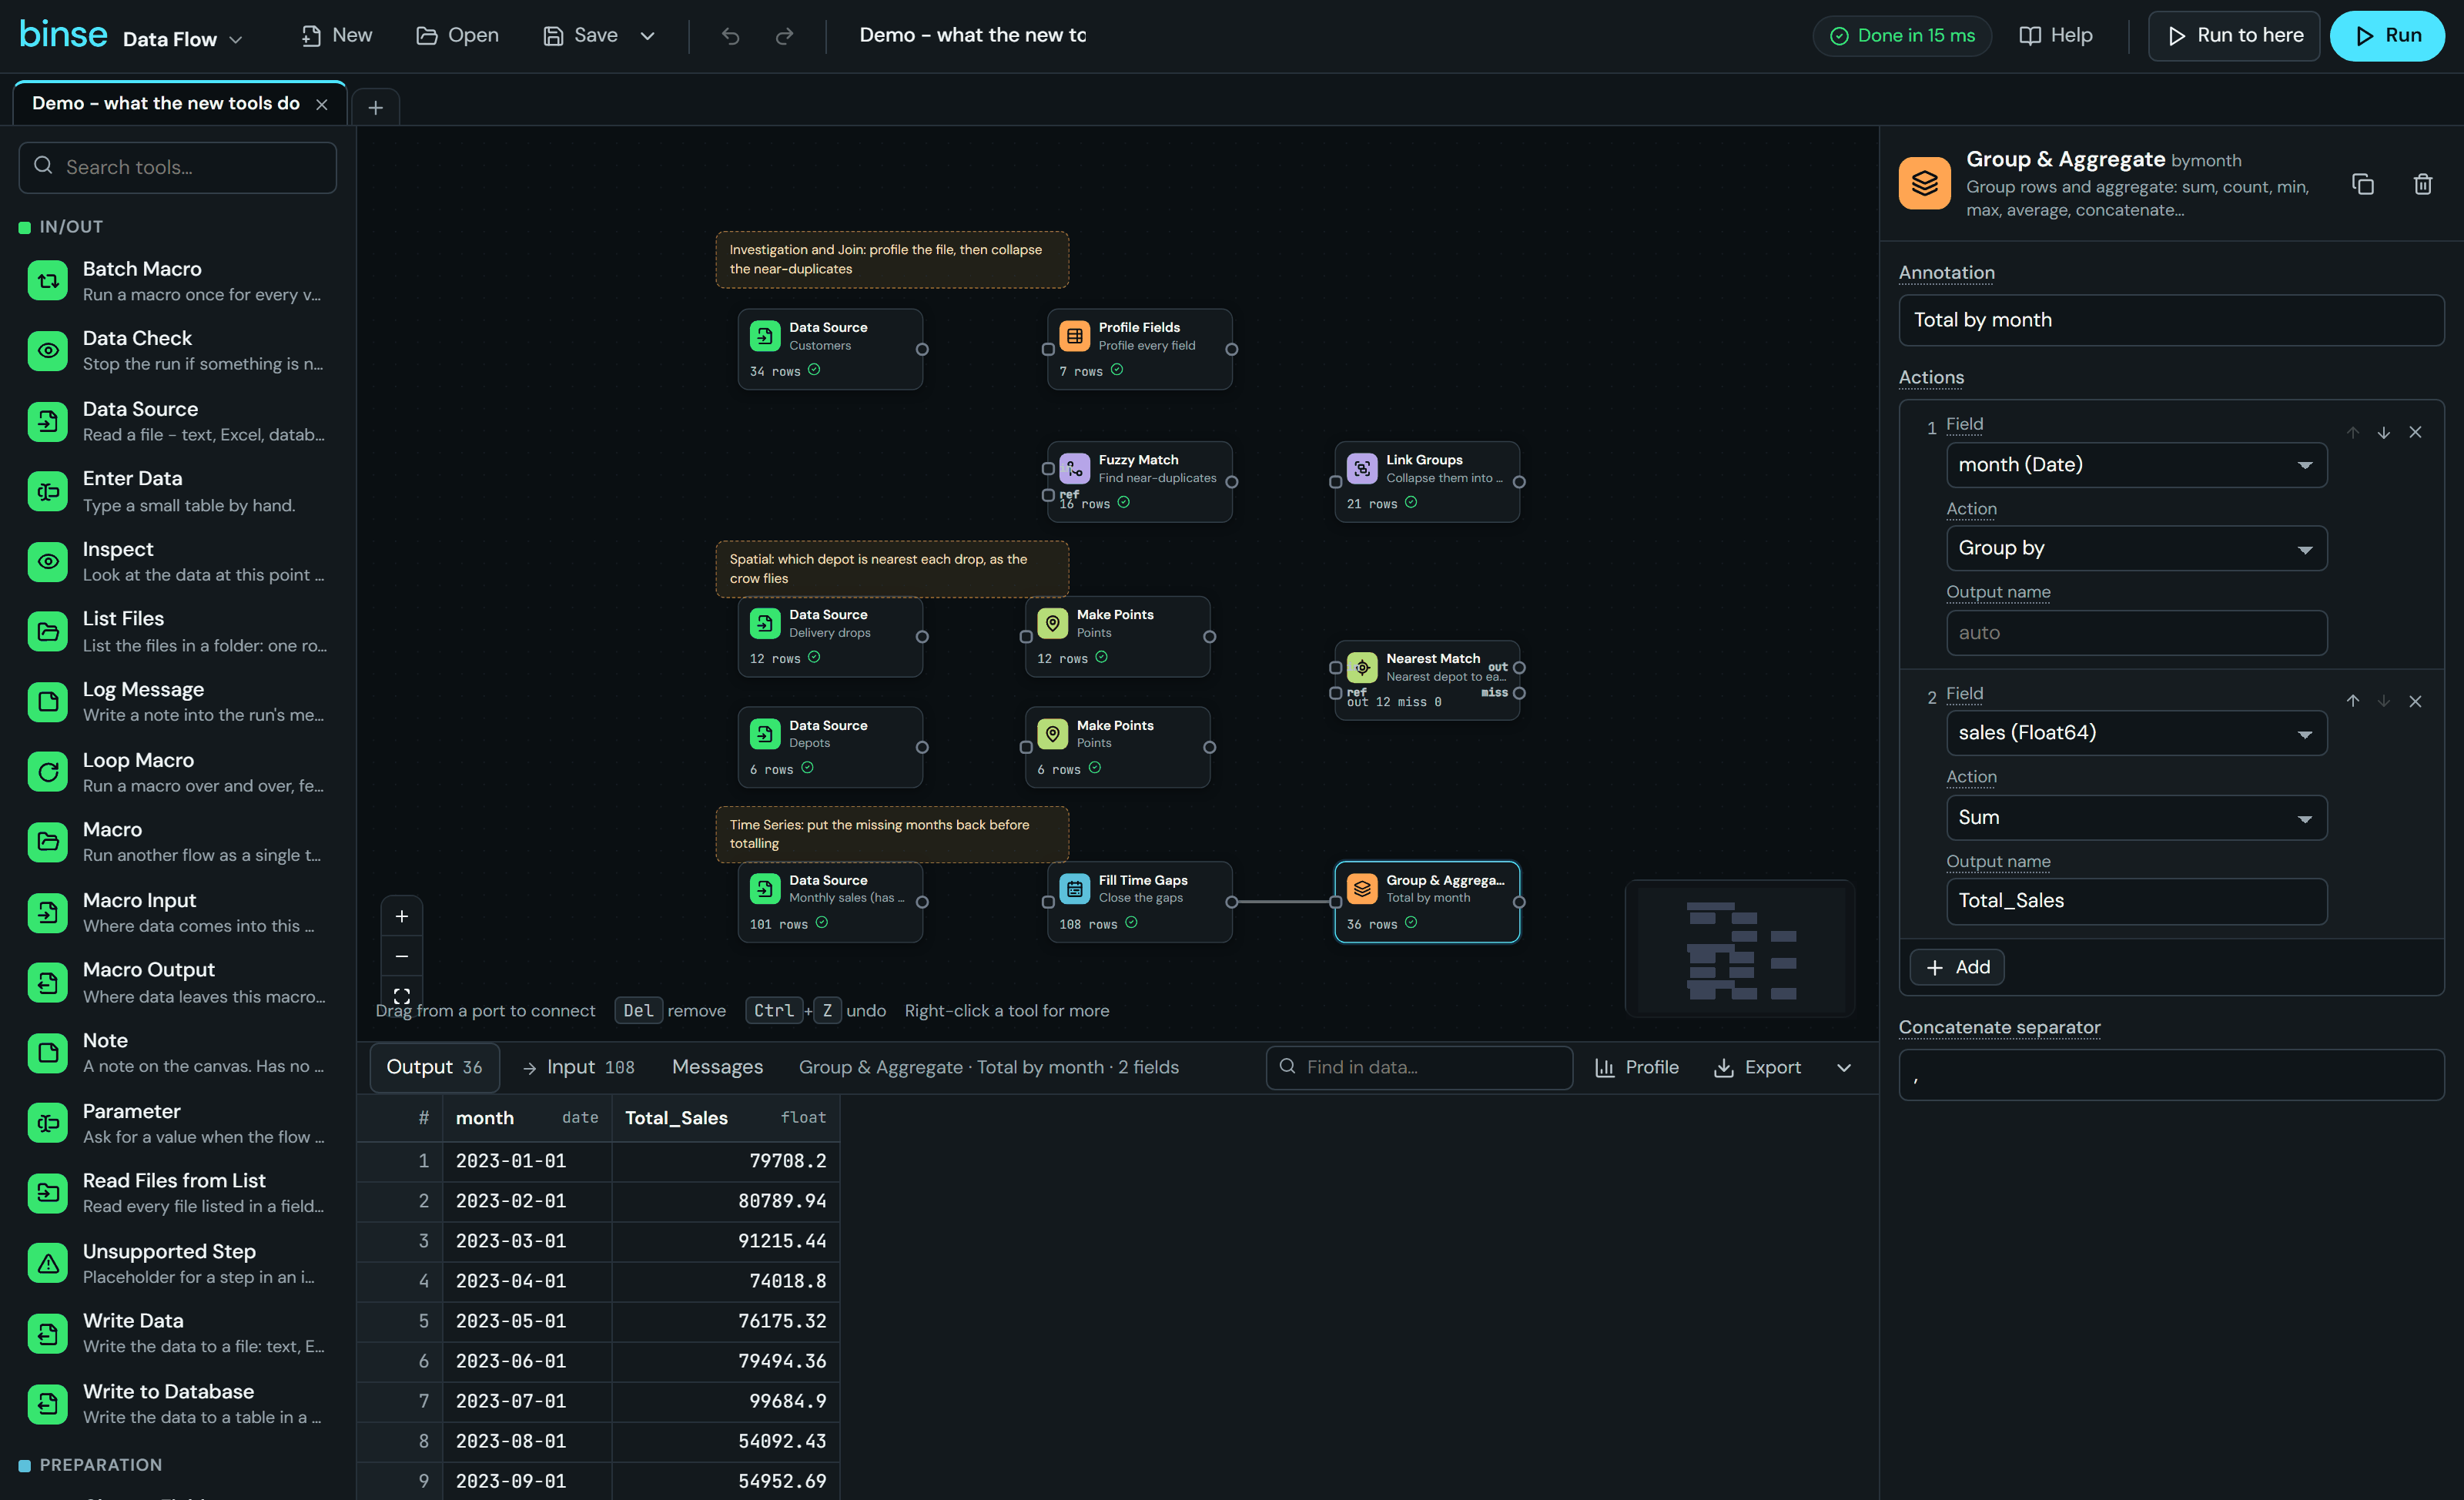Switch to the Input 108 tab
The width and height of the screenshot is (2464, 1500).
(579, 1068)
